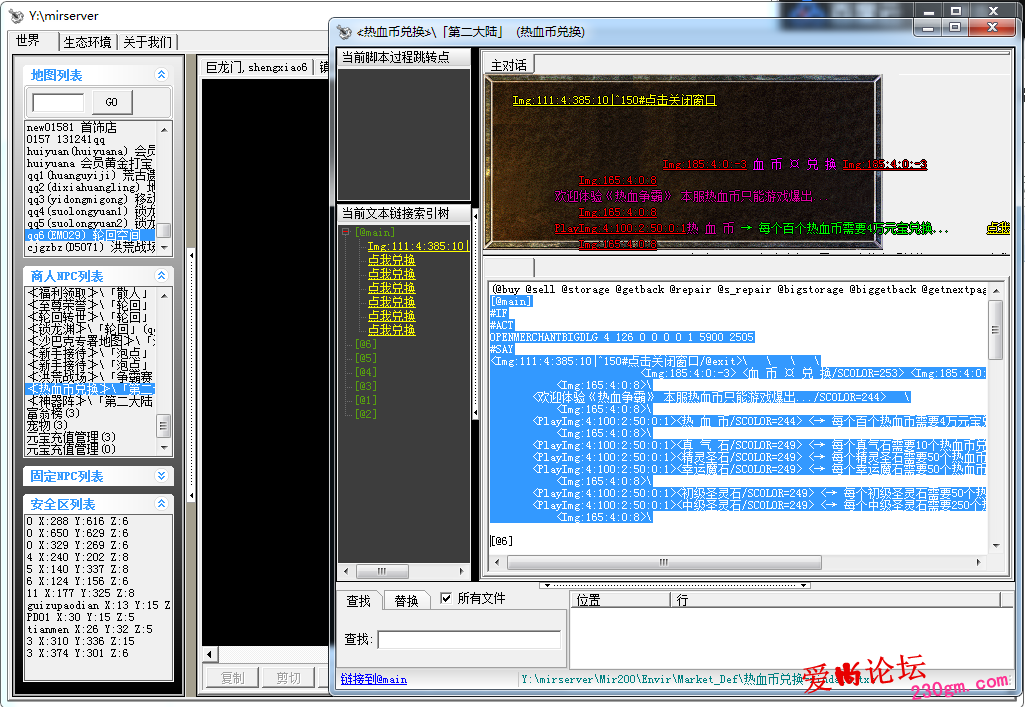Click the link tree scroll right arrow
The image size is (1025, 707).
click(462, 571)
